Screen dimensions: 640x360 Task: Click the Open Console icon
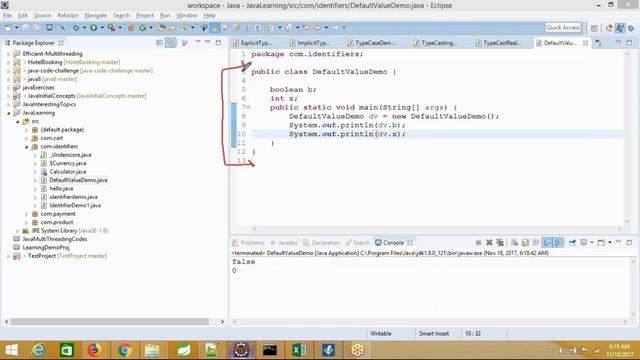601,242
